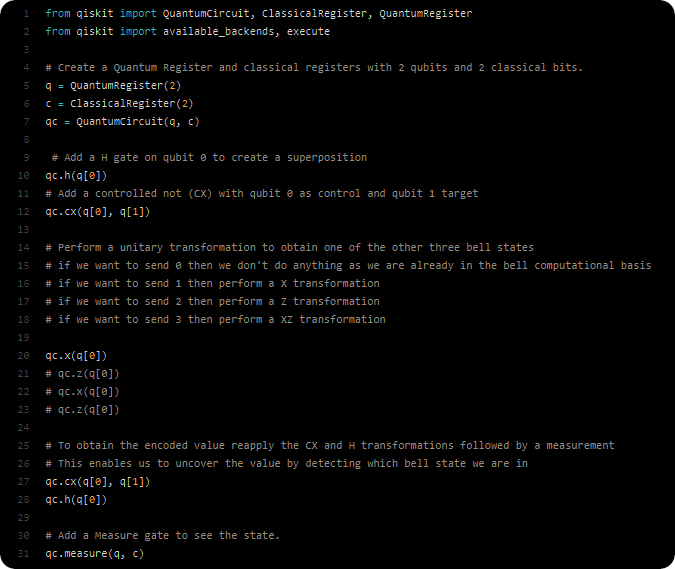
Task: Click the commented qc.z(q[0]) on line 21
Action: pos(82,374)
